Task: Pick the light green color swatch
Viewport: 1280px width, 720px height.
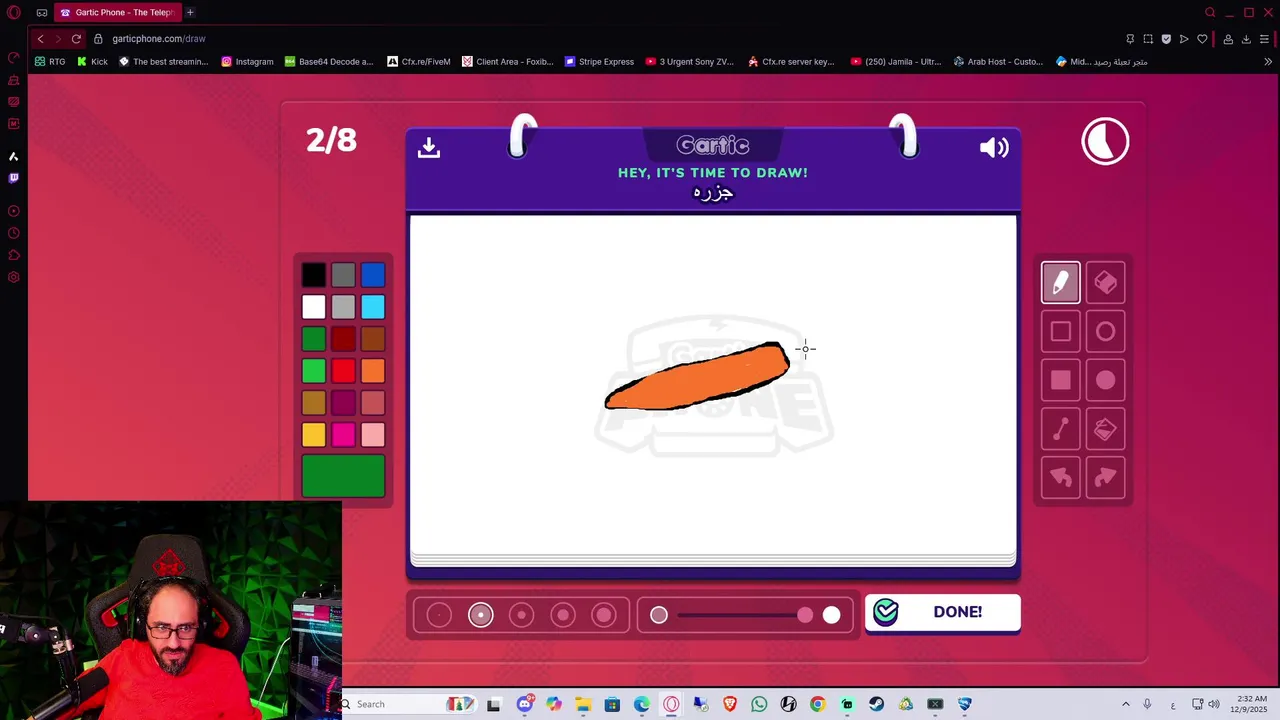Action: coord(314,371)
